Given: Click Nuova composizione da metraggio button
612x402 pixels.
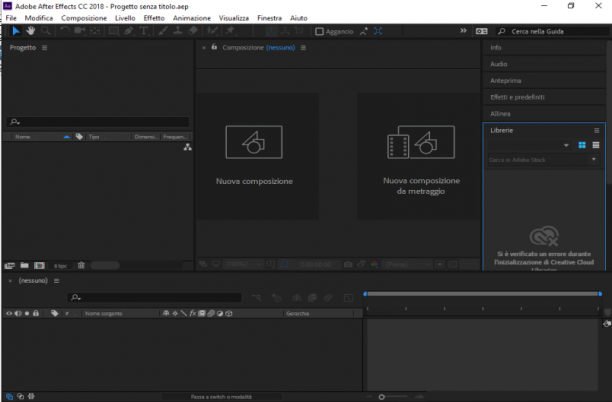Looking at the screenshot, I should coord(418,156).
